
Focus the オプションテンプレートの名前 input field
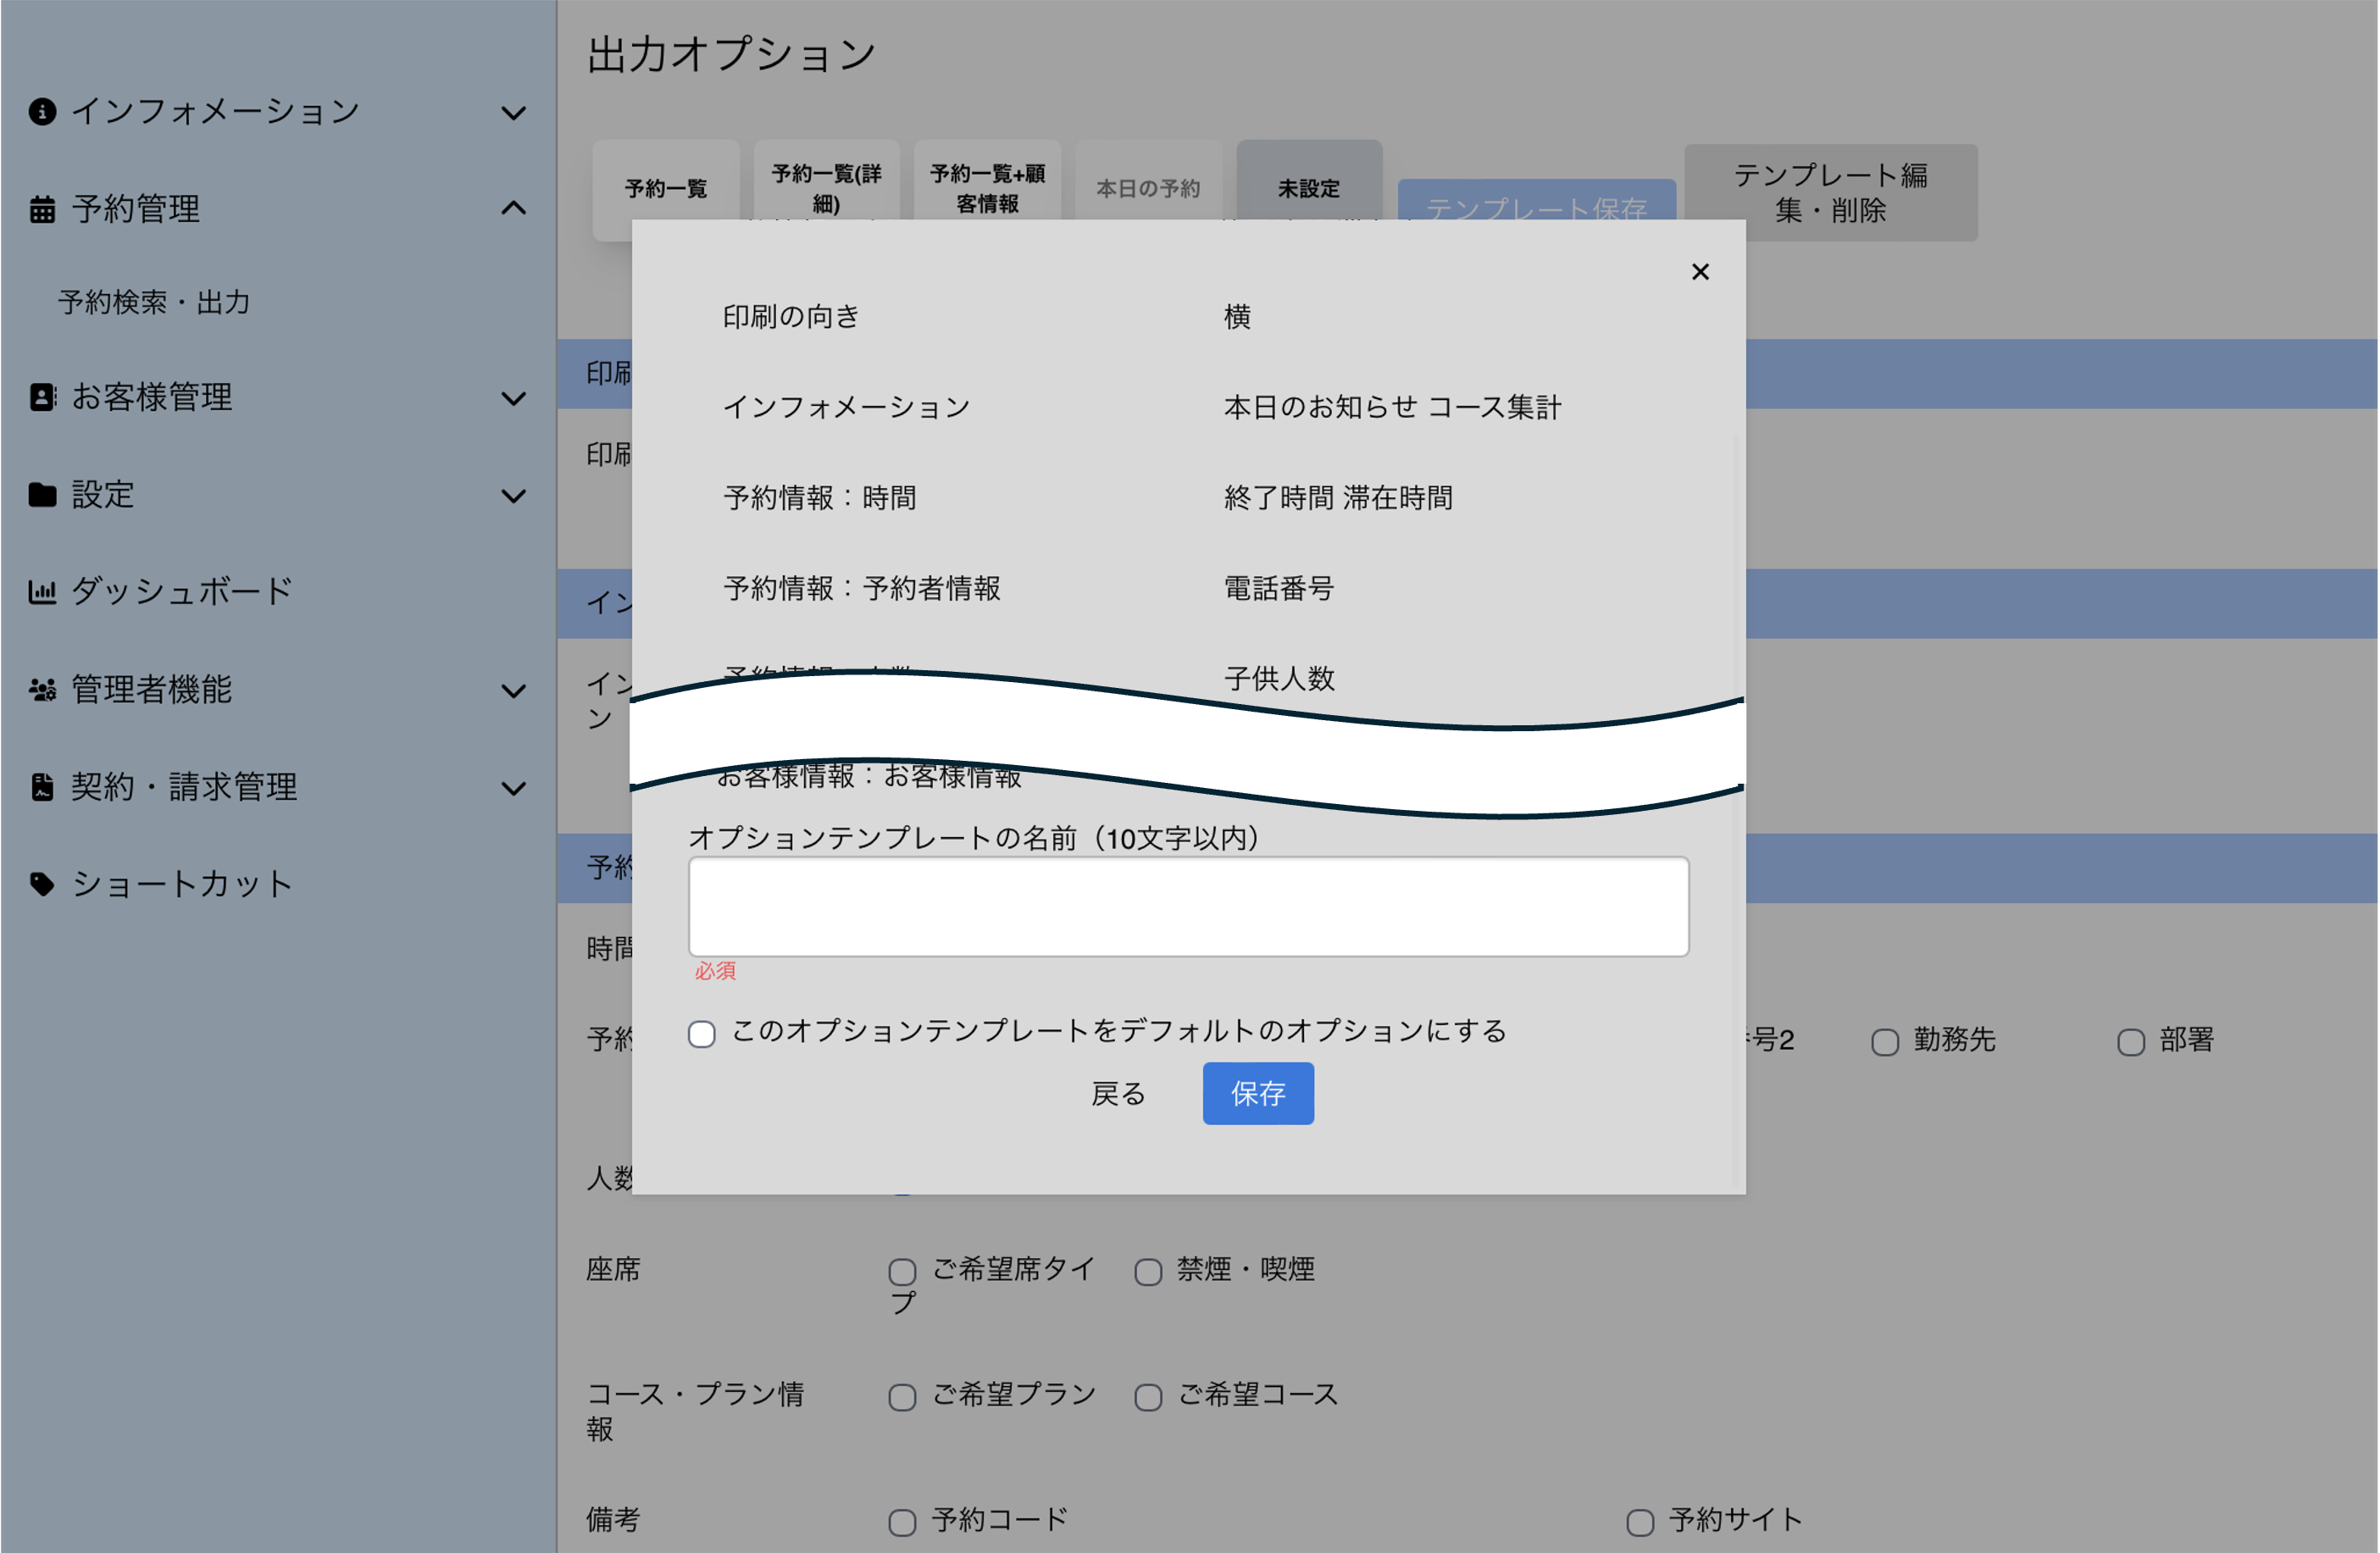tap(1188, 906)
